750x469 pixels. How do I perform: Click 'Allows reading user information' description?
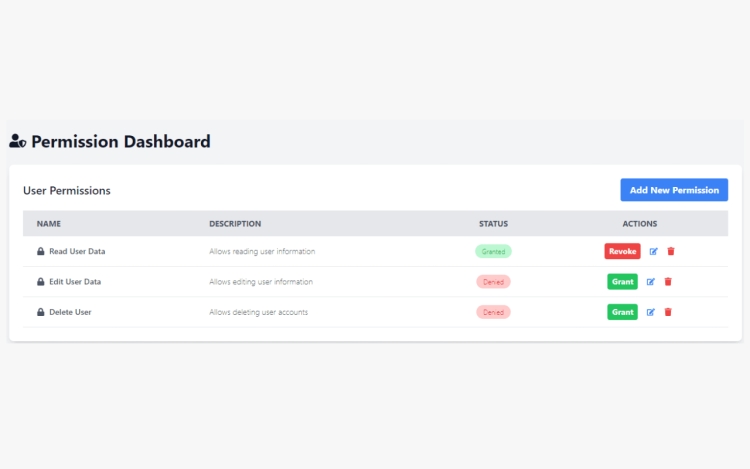(x=262, y=251)
